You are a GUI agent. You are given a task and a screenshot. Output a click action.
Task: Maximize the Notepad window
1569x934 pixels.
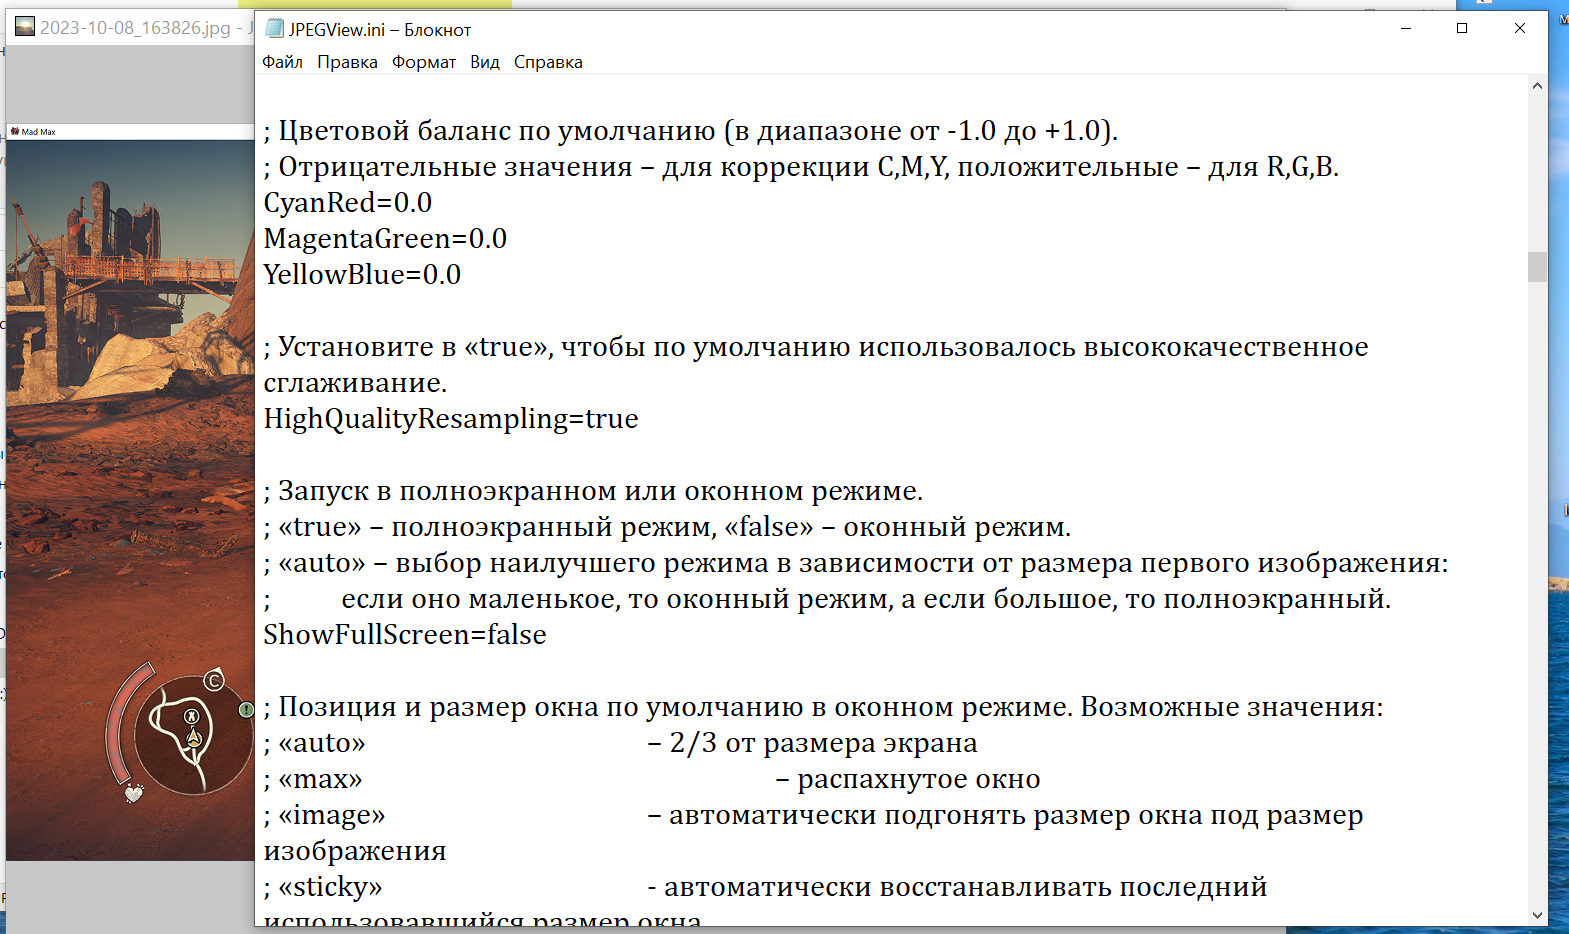click(x=1462, y=29)
